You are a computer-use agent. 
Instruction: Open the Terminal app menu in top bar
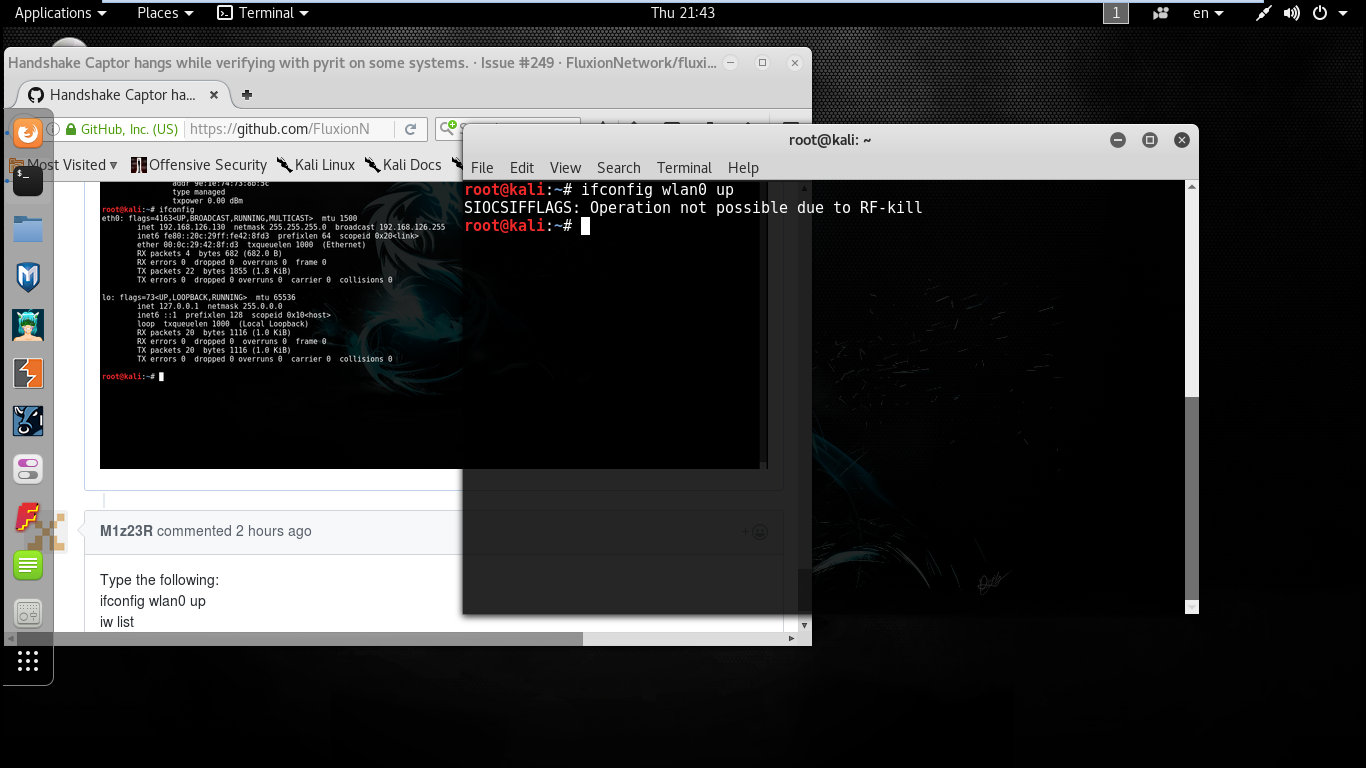point(264,13)
